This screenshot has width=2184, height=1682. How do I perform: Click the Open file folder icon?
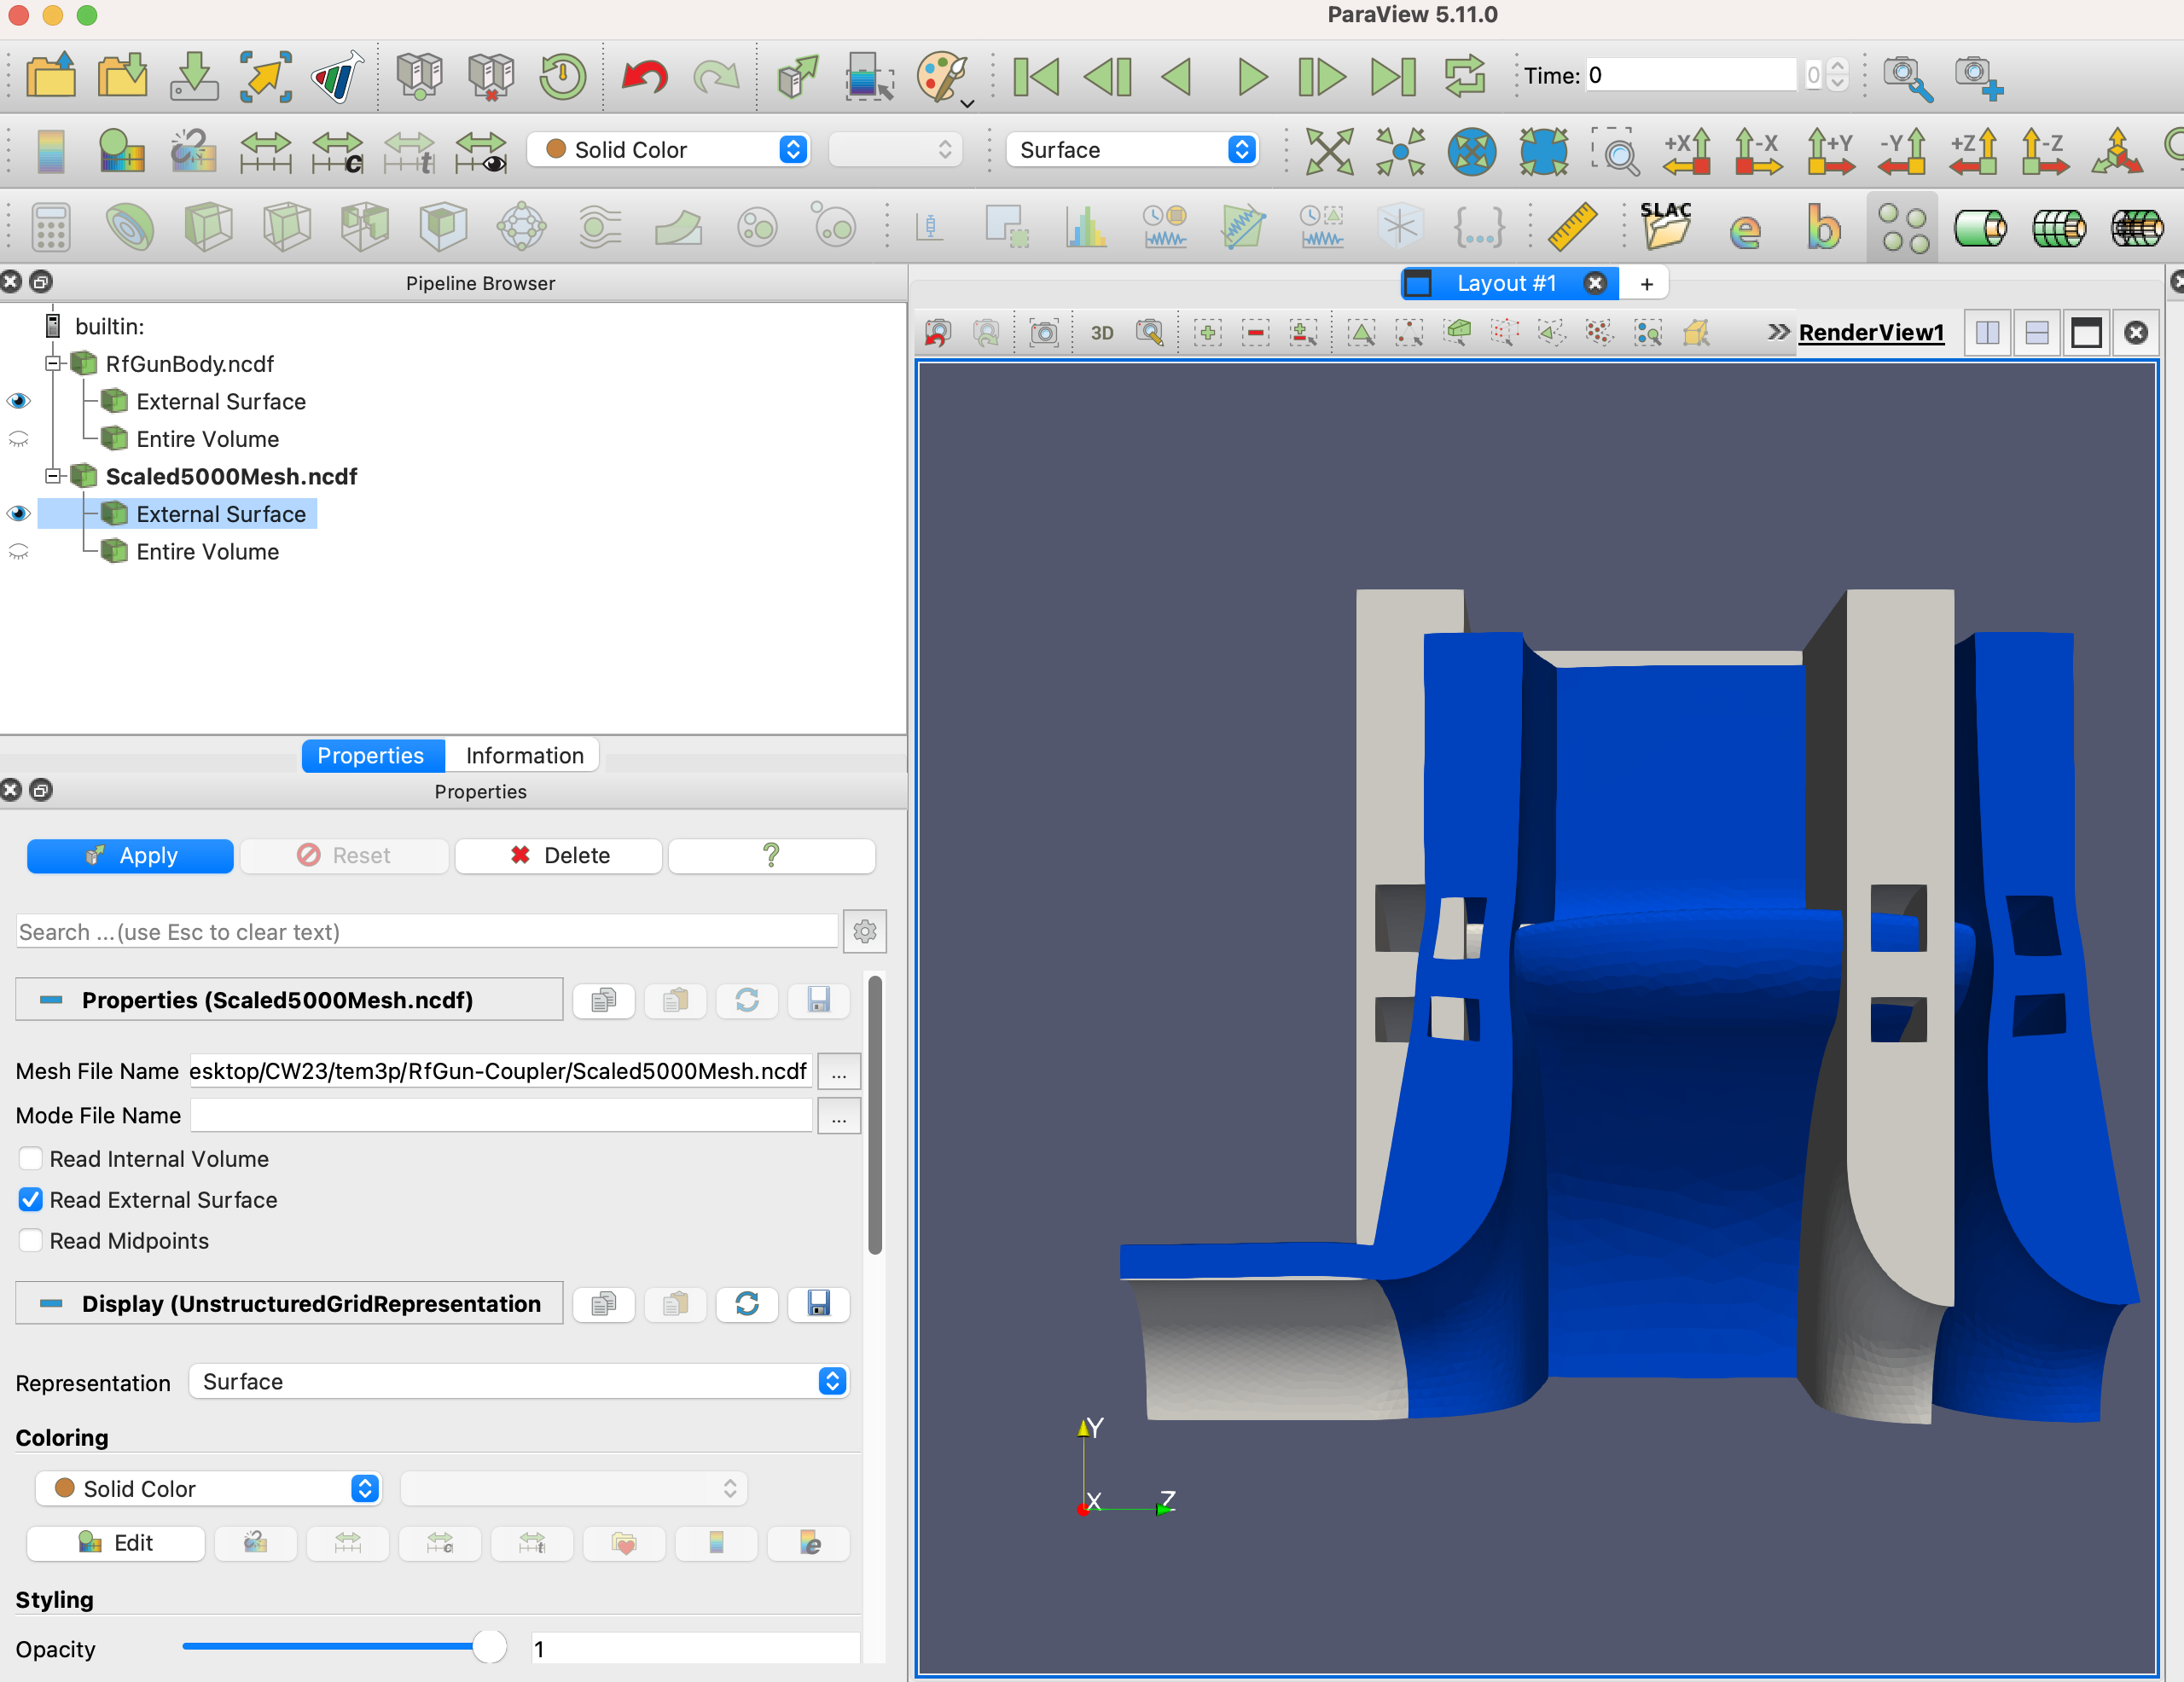click(50, 76)
